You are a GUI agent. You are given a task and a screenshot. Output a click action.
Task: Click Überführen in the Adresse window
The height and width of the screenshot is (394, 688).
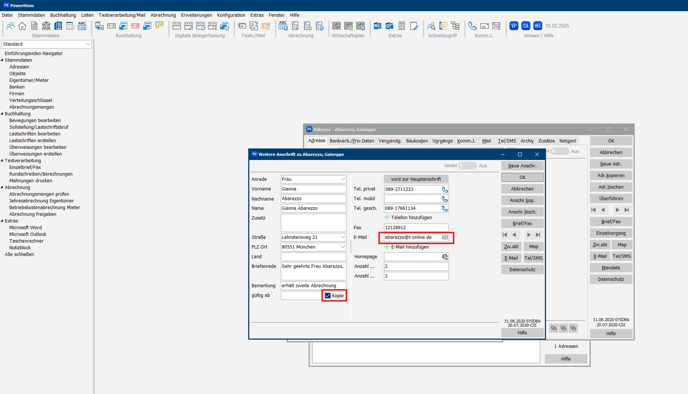(x=611, y=198)
